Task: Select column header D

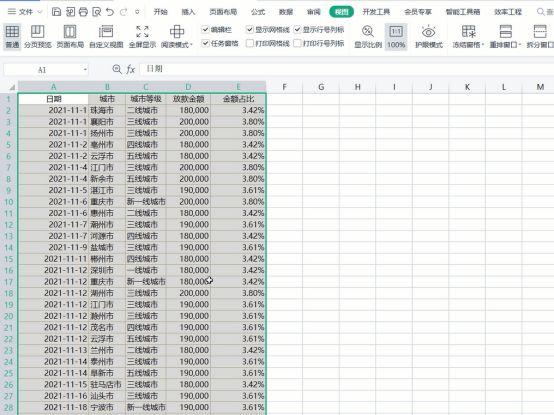Action: [188, 87]
